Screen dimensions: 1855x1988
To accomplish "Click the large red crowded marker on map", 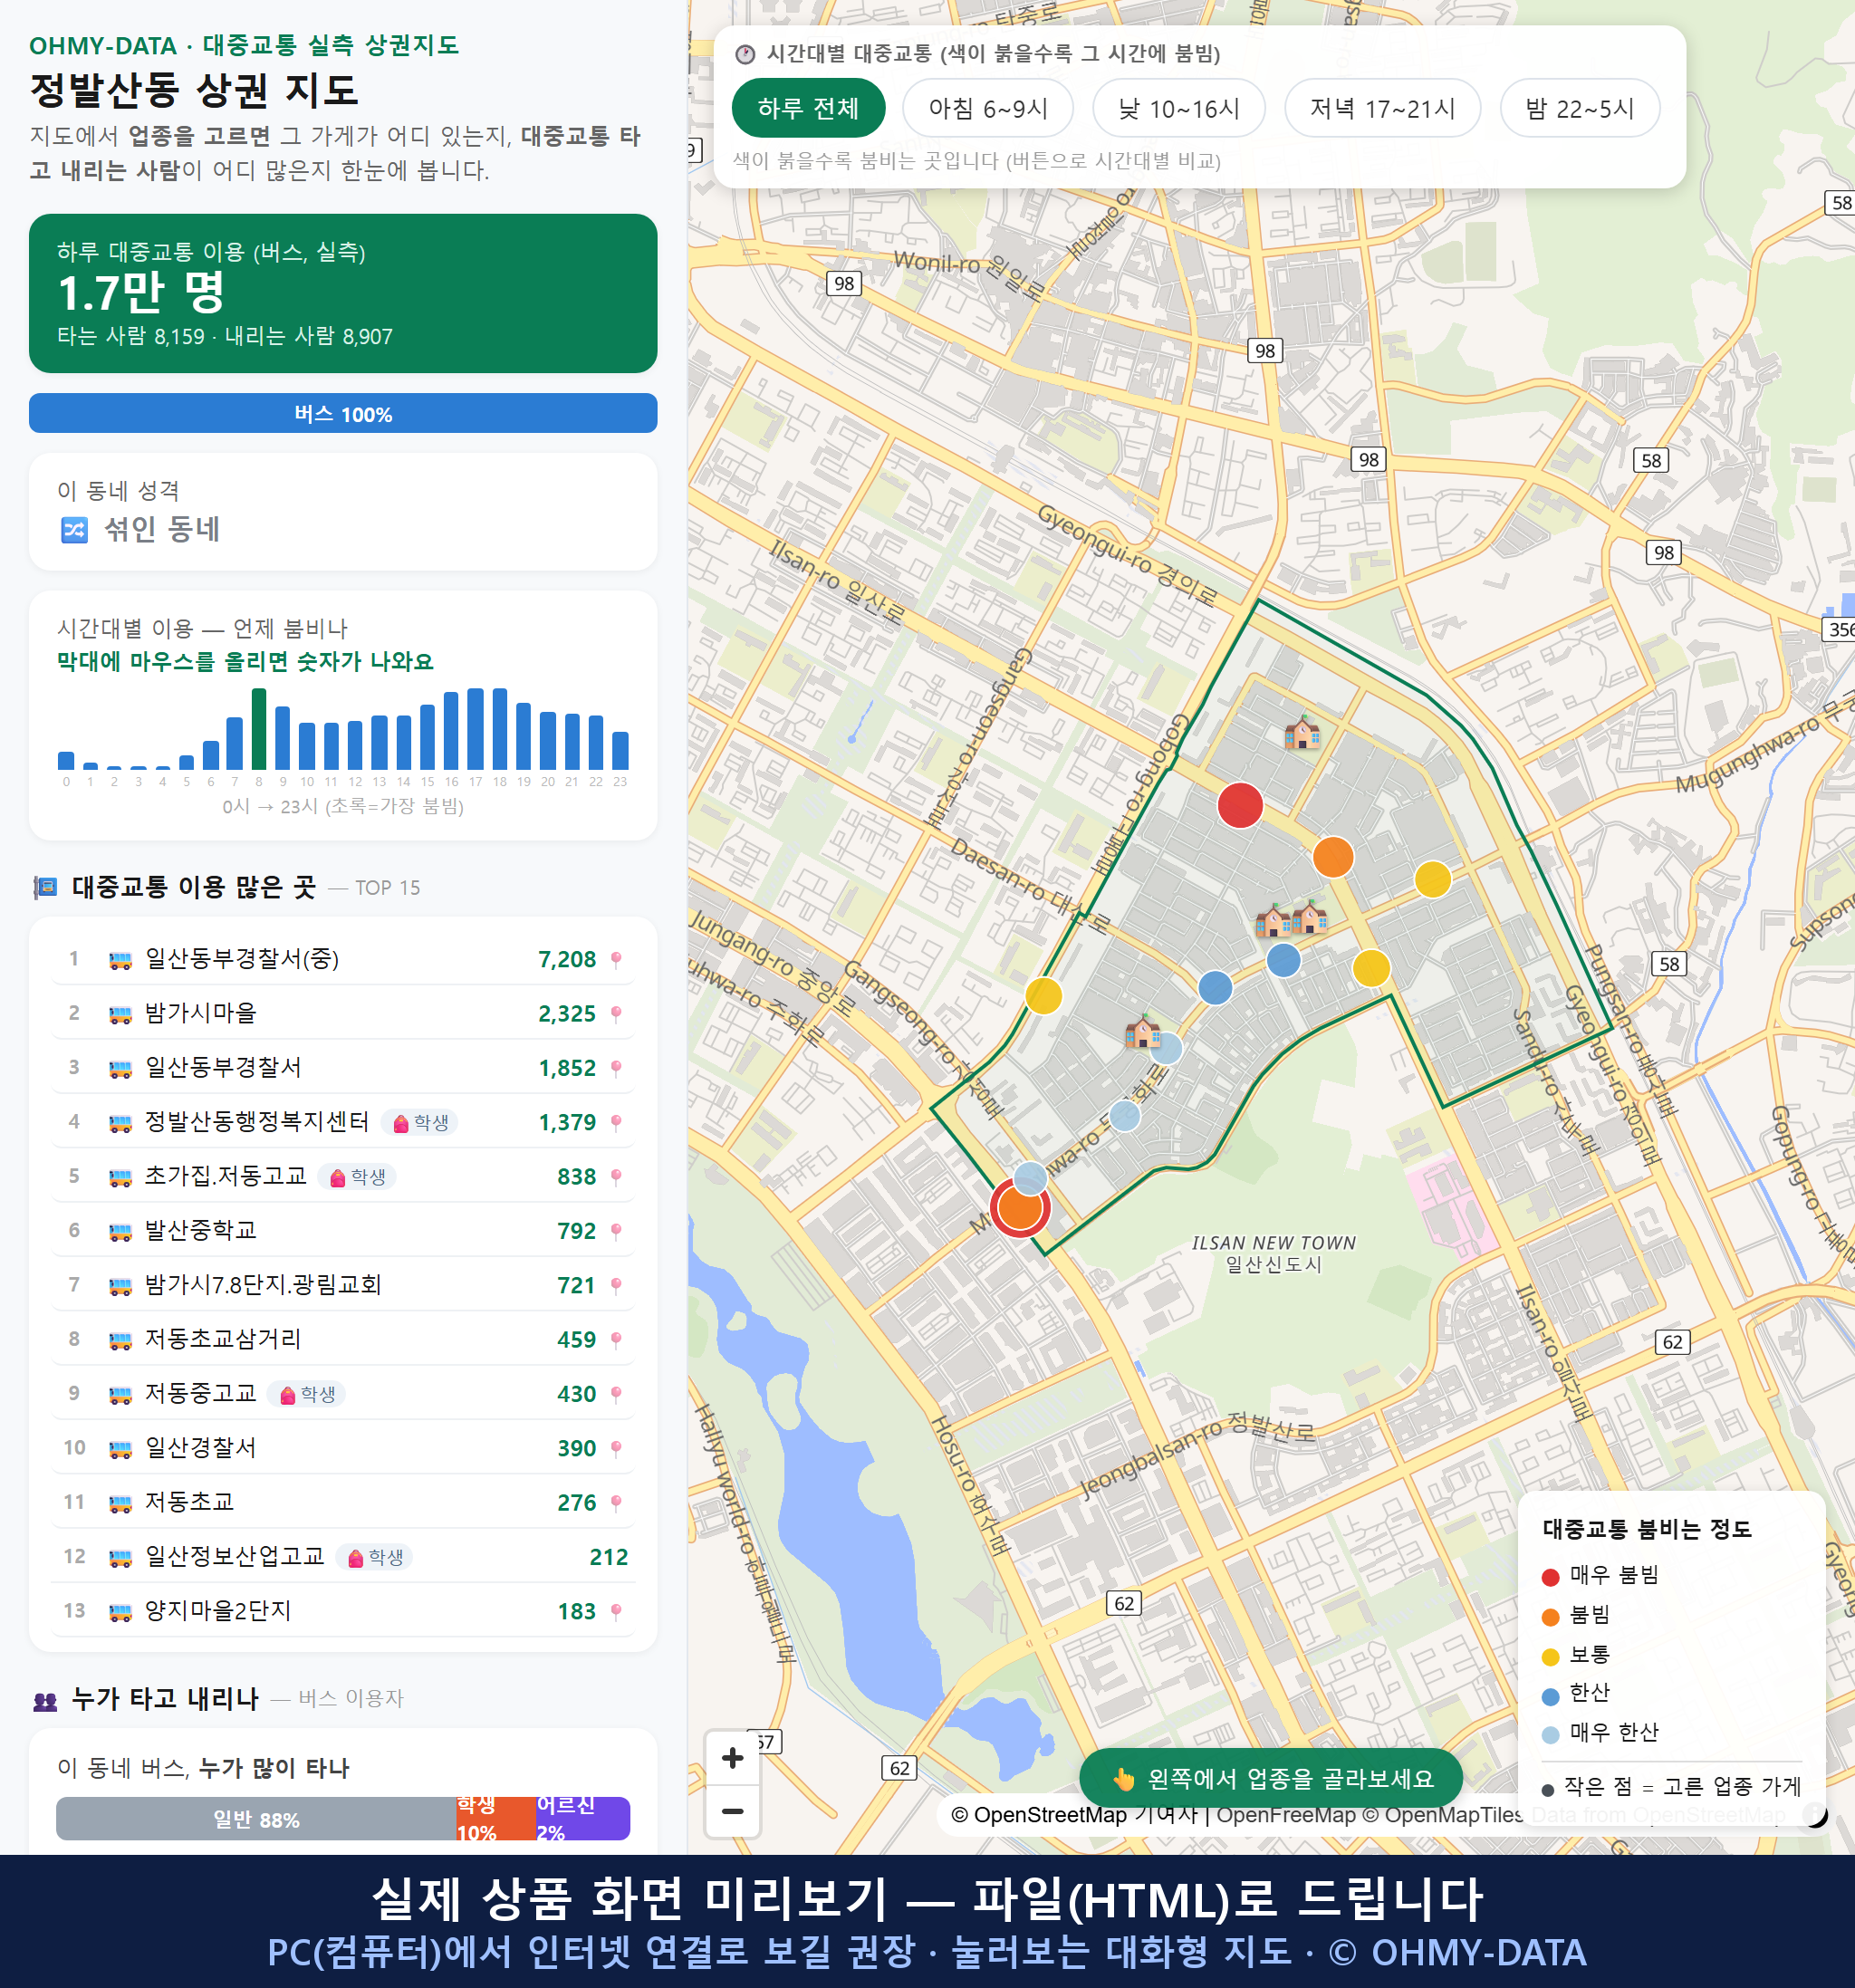I will [1240, 805].
